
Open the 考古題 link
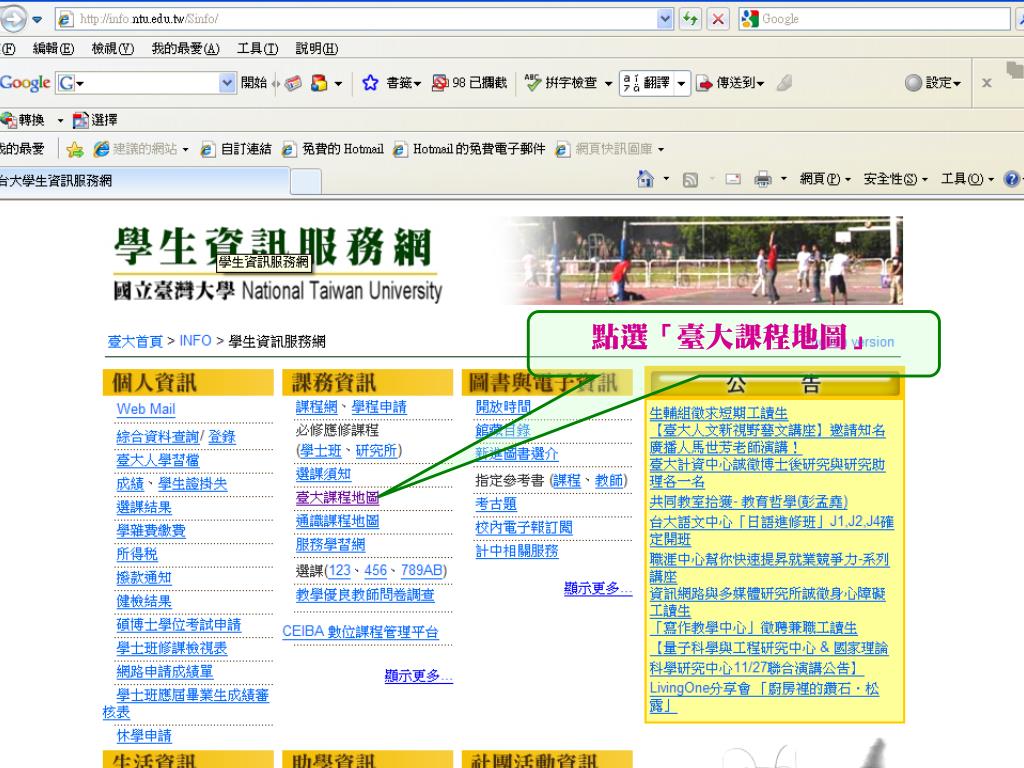tap(496, 504)
